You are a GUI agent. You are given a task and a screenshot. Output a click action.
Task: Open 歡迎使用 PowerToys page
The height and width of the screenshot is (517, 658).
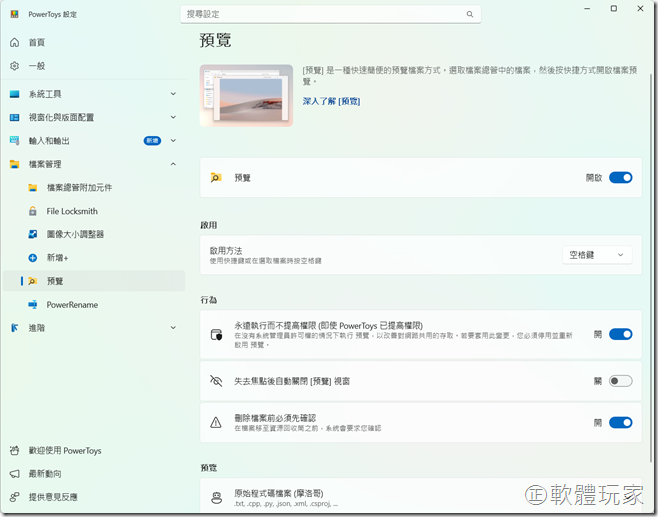click(64, 451)
